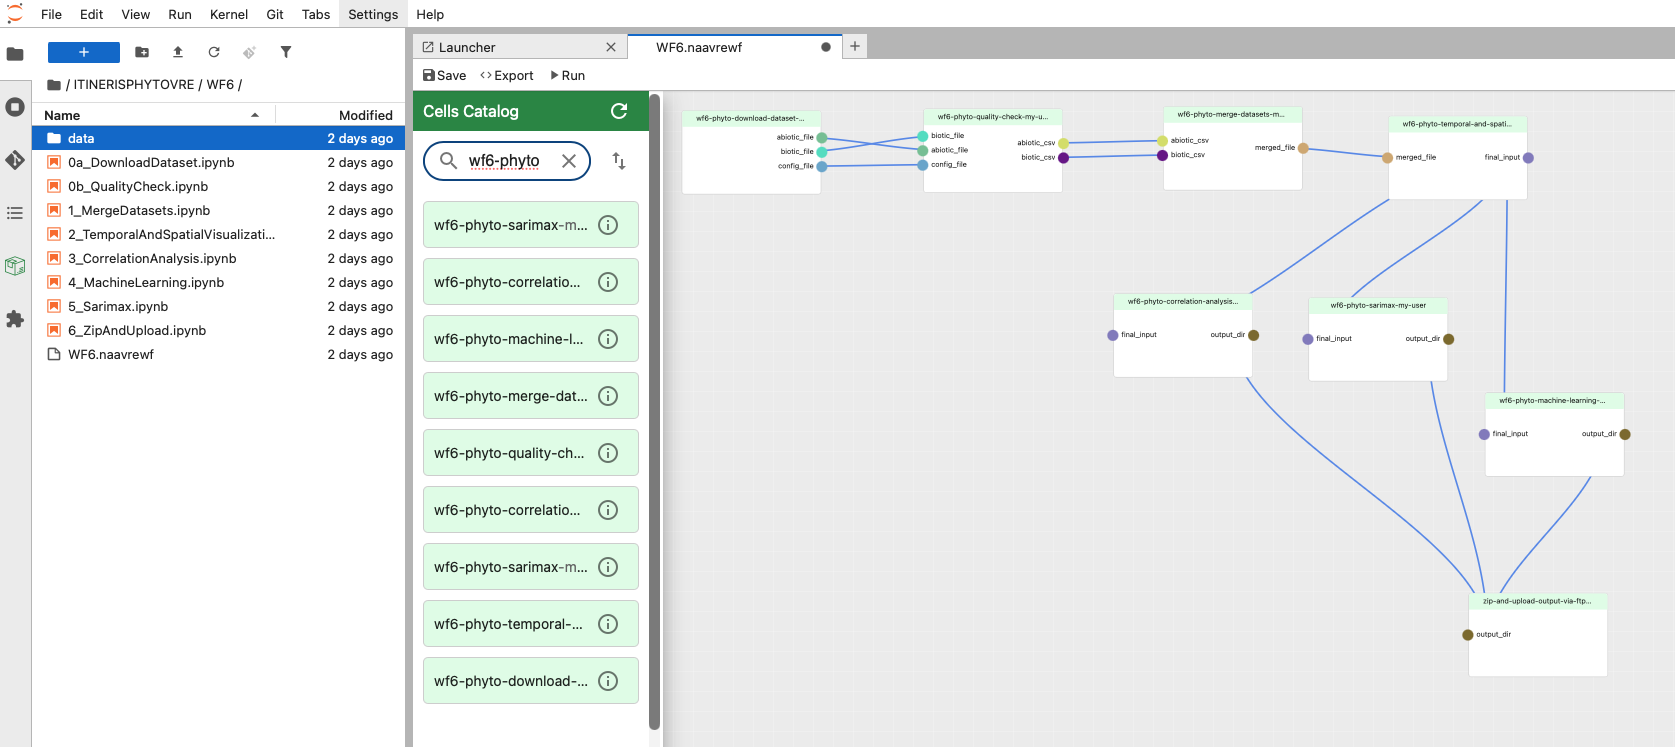
Task: Sort files by the Modified column
Action: point(365,115)
